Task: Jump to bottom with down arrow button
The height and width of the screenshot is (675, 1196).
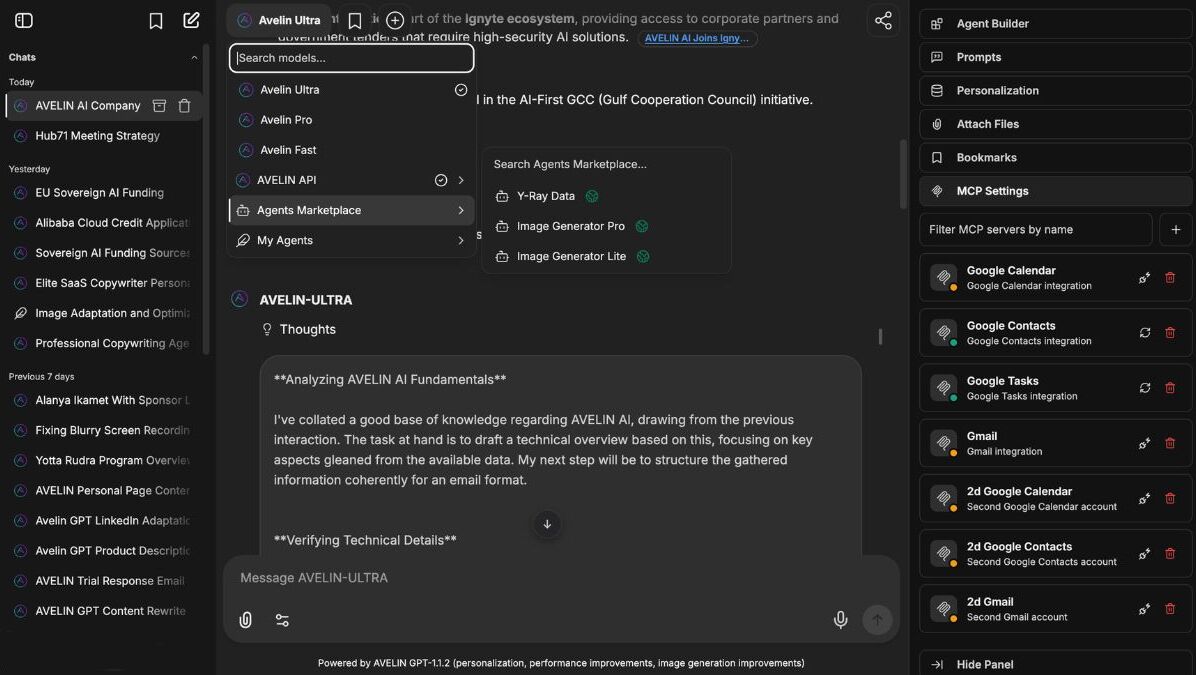Action: tap(547, 524)
